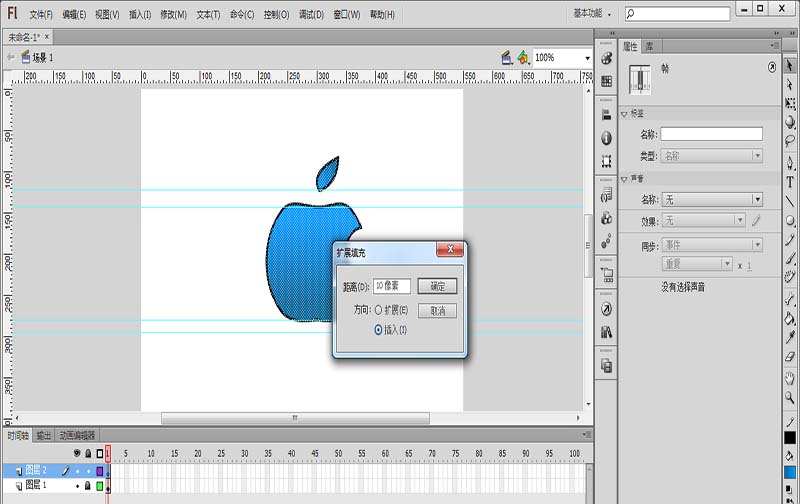800x504 pixels.
Task: Collapse the 声音 section triangle
Action: click(624, 179)
